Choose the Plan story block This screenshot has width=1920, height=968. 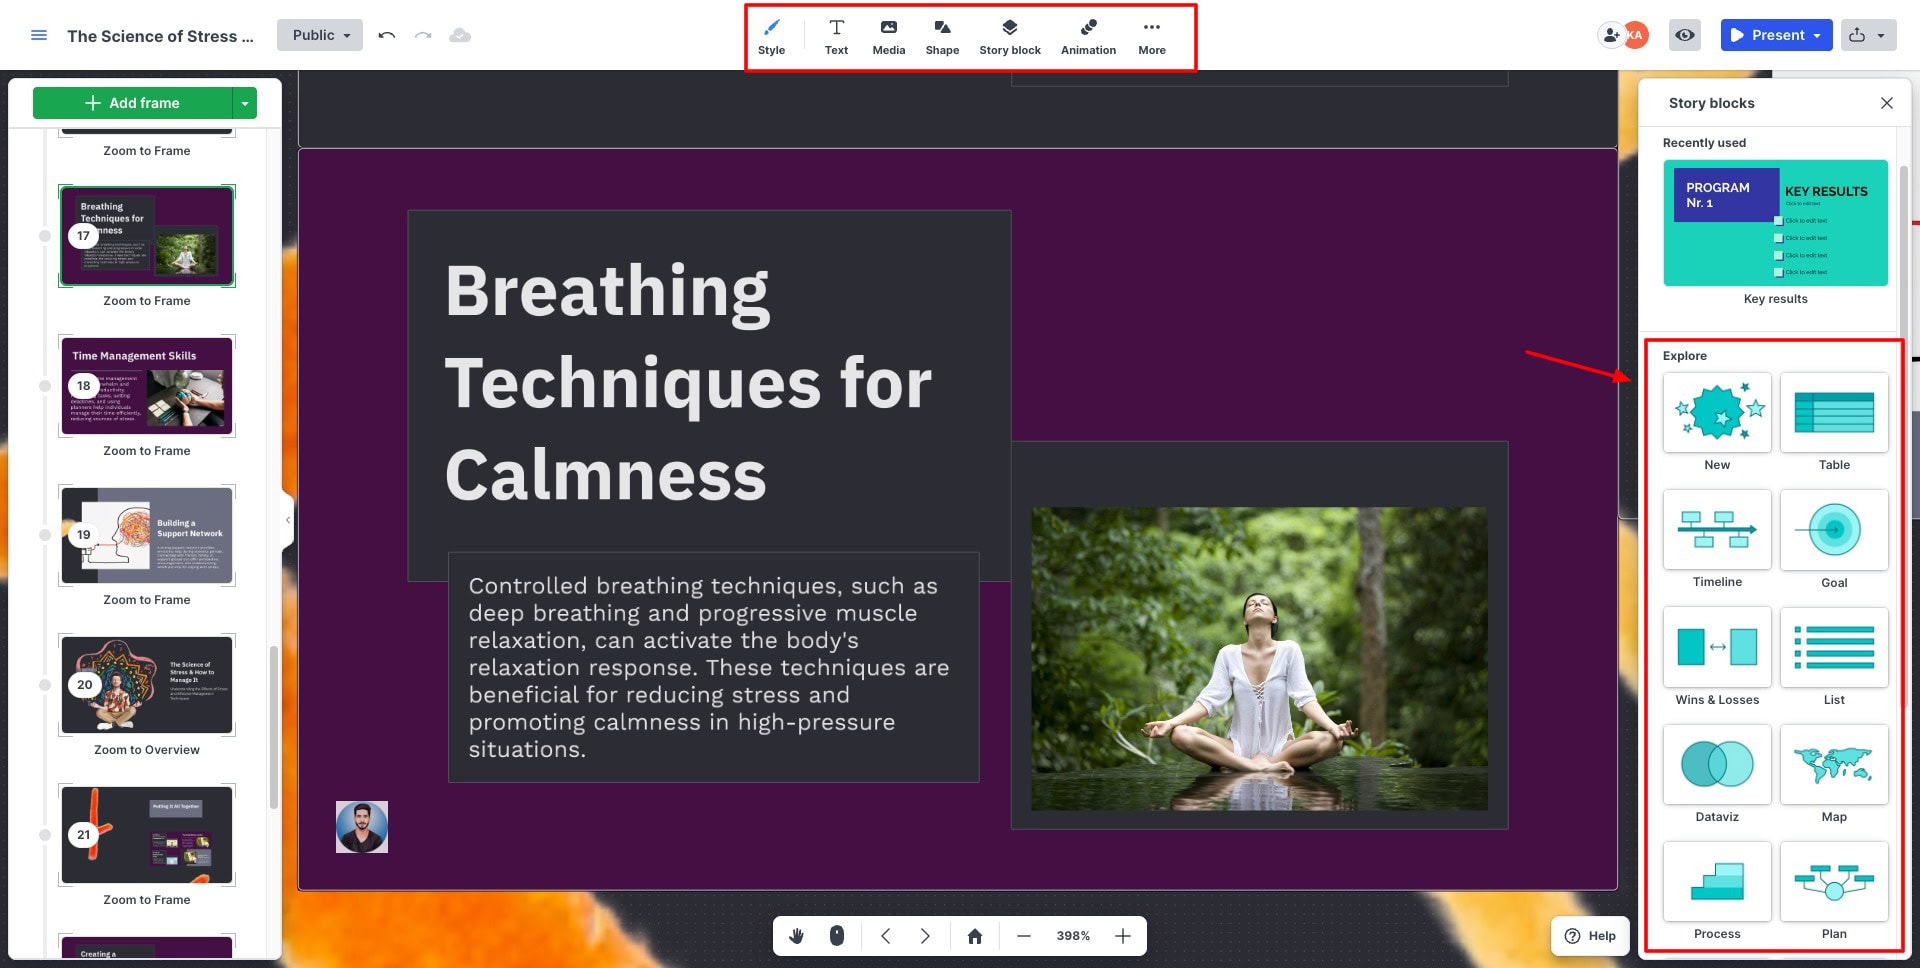tap(1834, 881)
